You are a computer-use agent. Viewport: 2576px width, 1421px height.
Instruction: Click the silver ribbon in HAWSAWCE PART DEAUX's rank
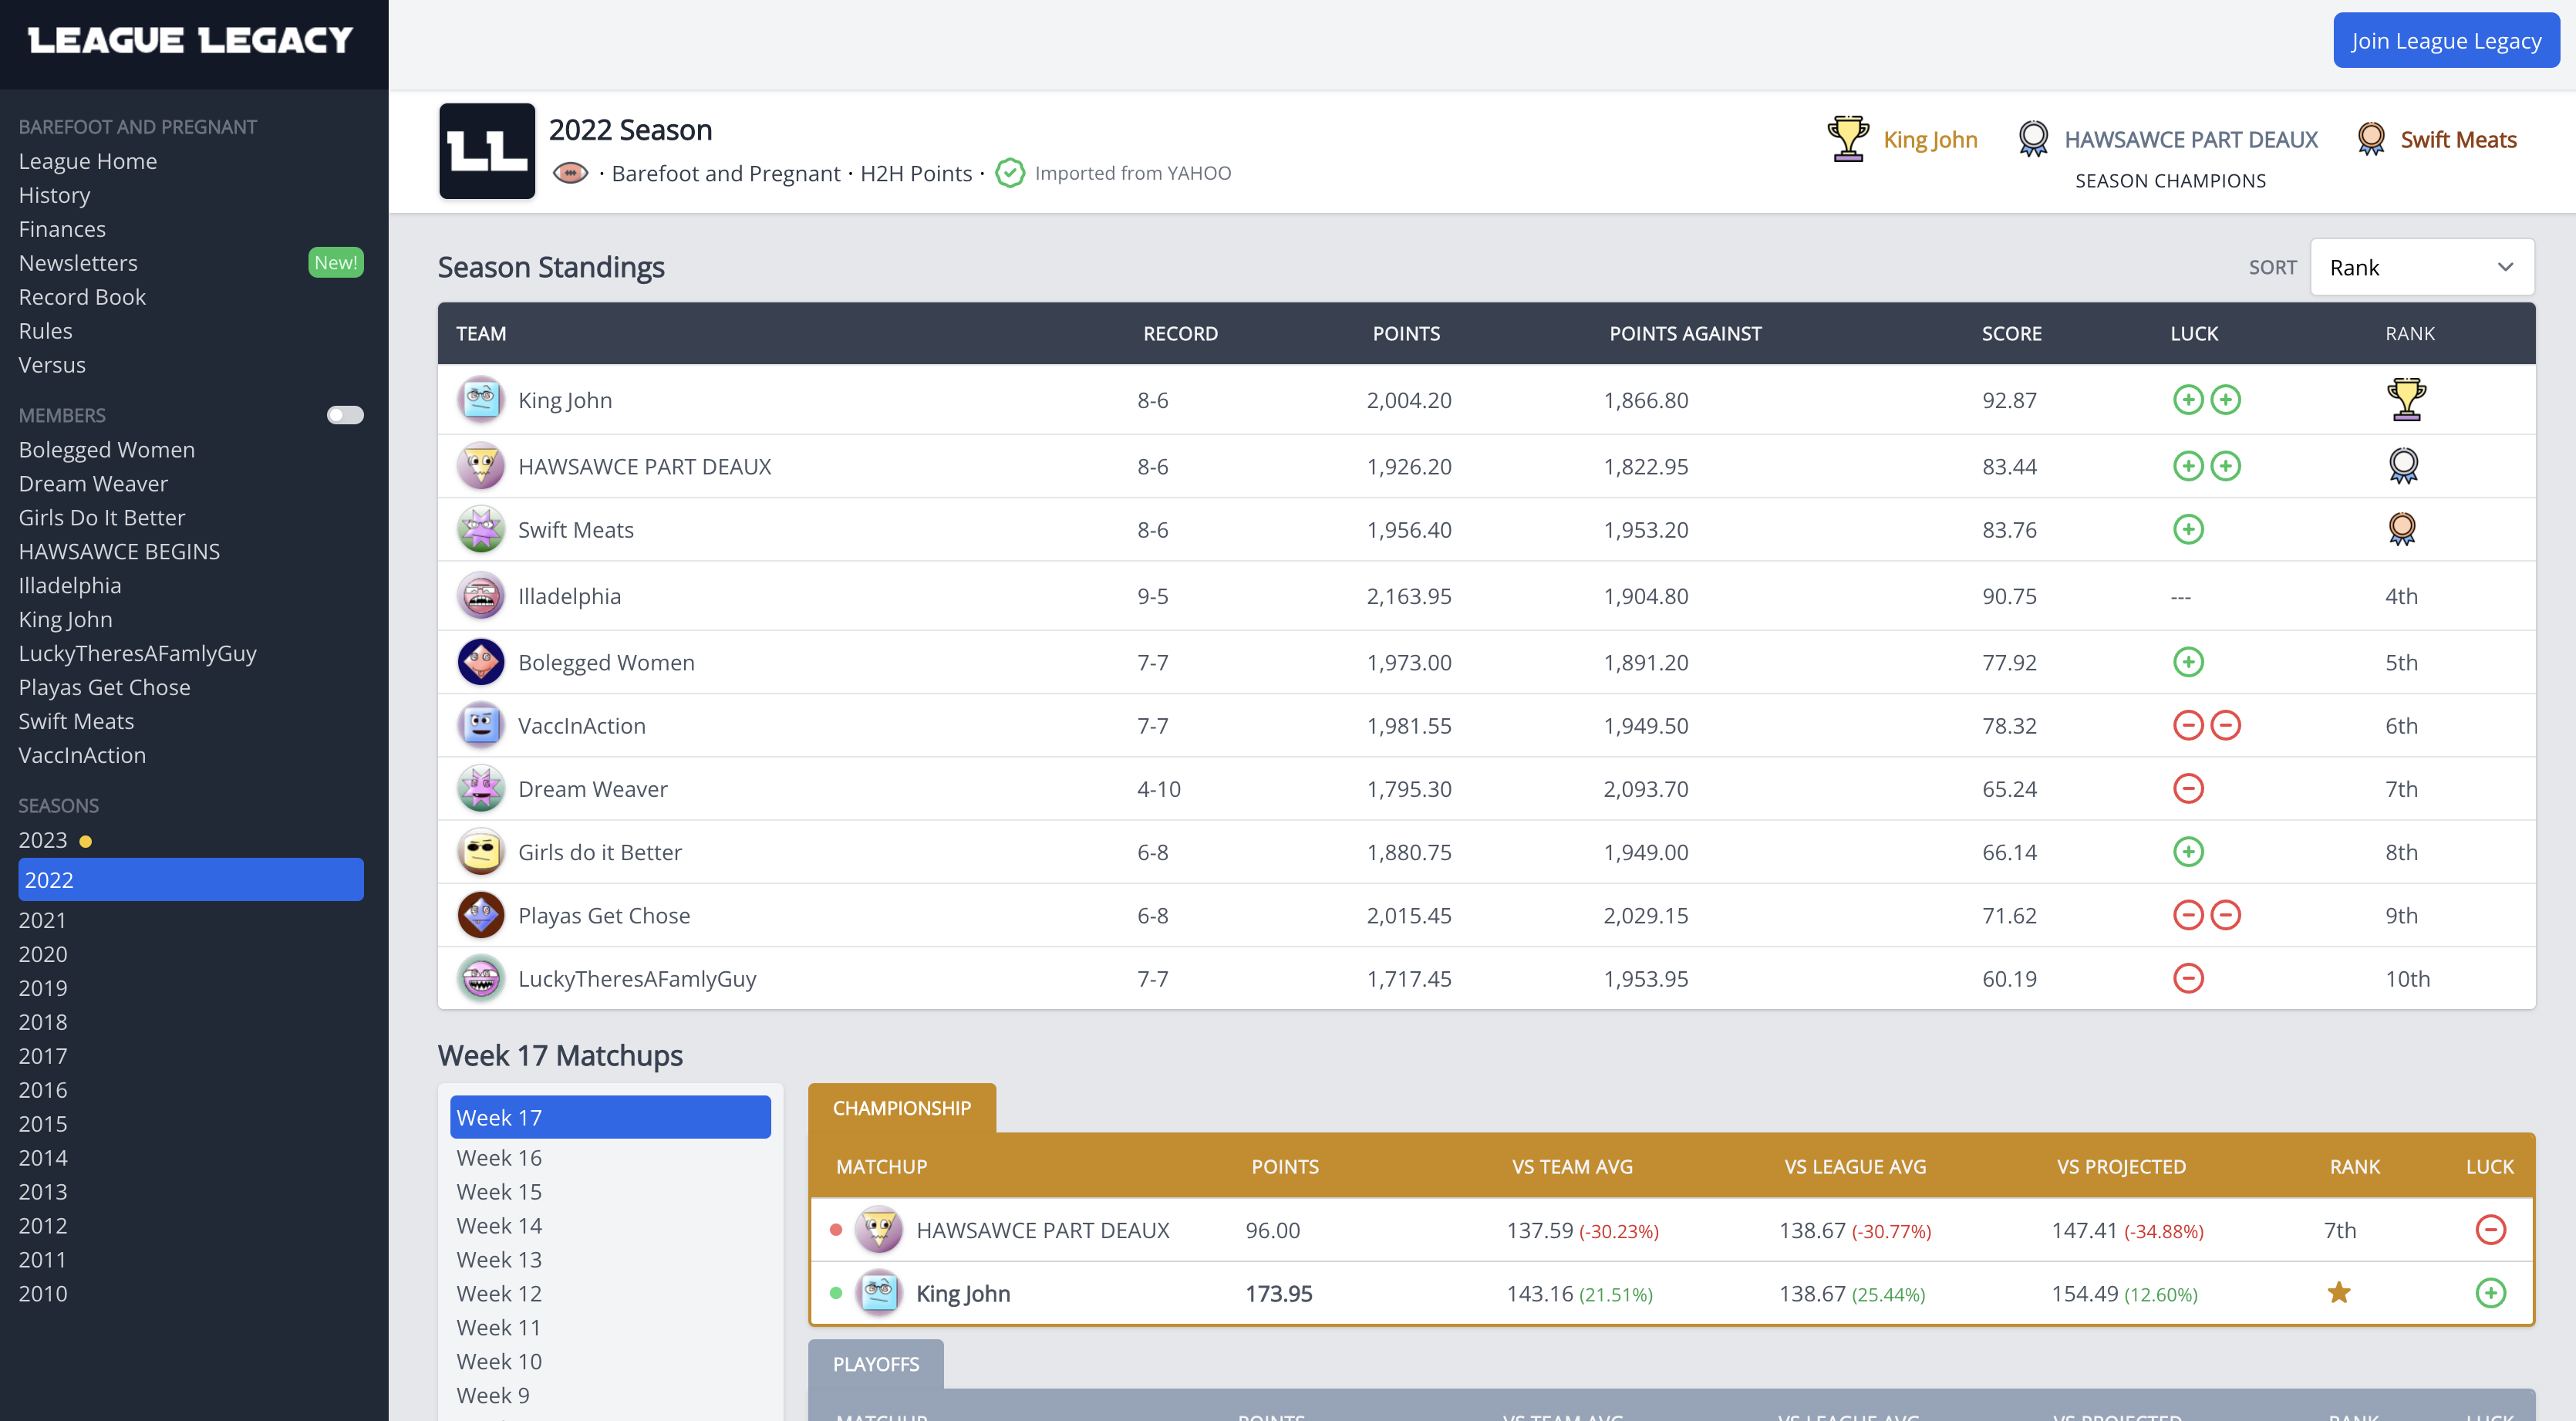2403,466
